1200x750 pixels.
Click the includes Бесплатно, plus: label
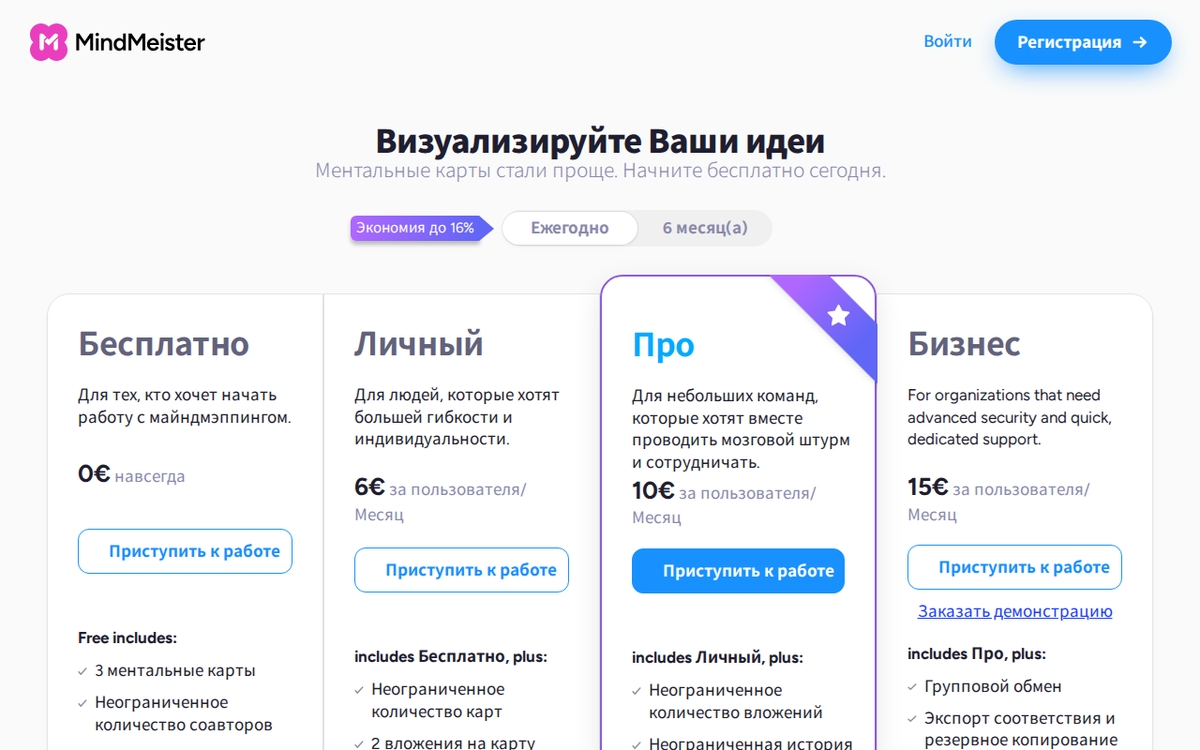(x=451, y=657)
